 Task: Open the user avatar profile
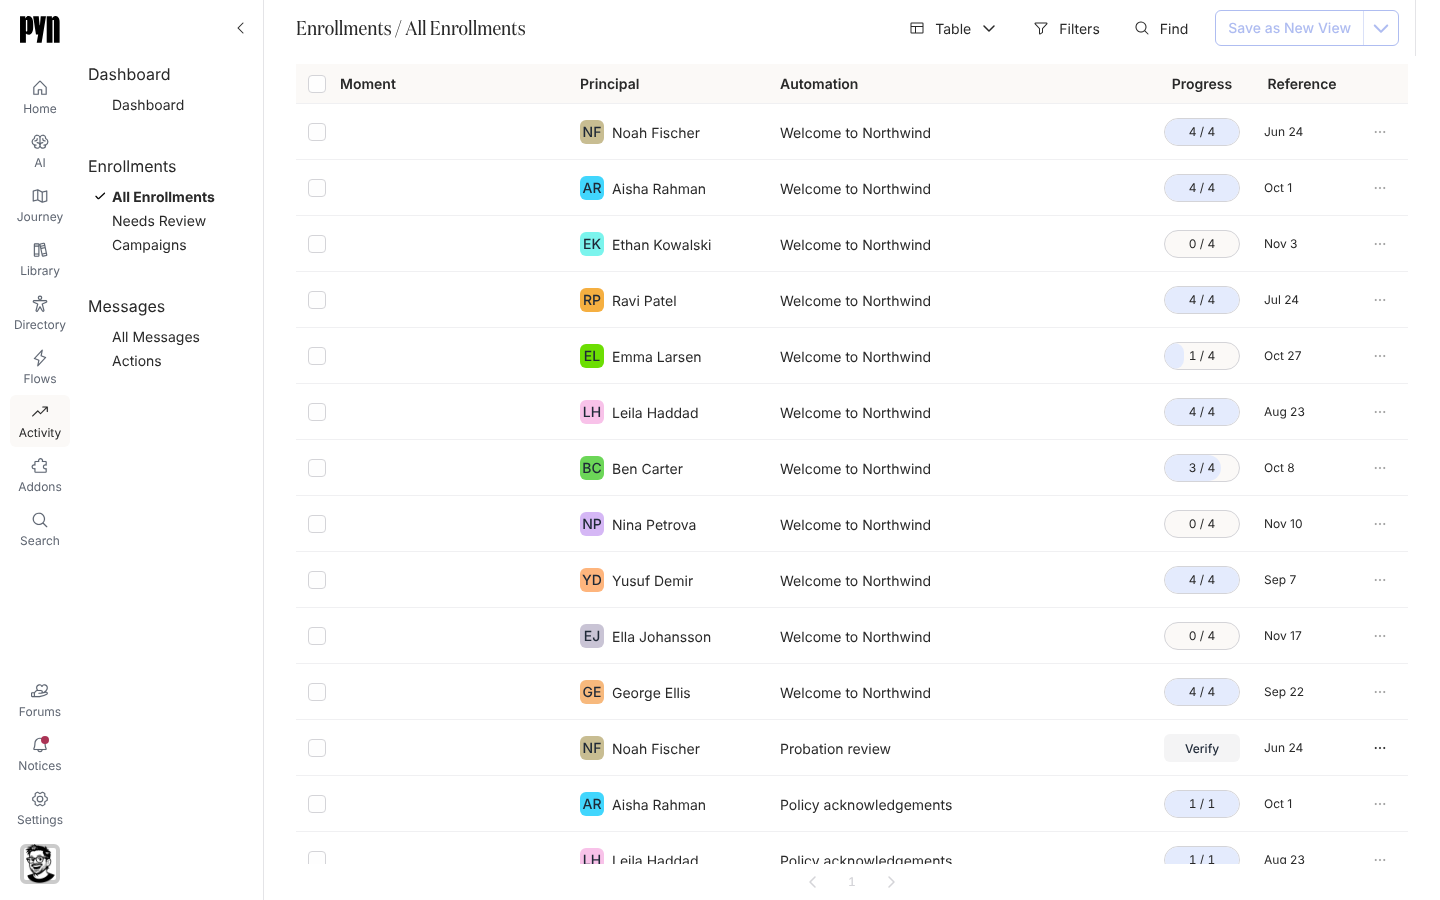coord(40,864)
